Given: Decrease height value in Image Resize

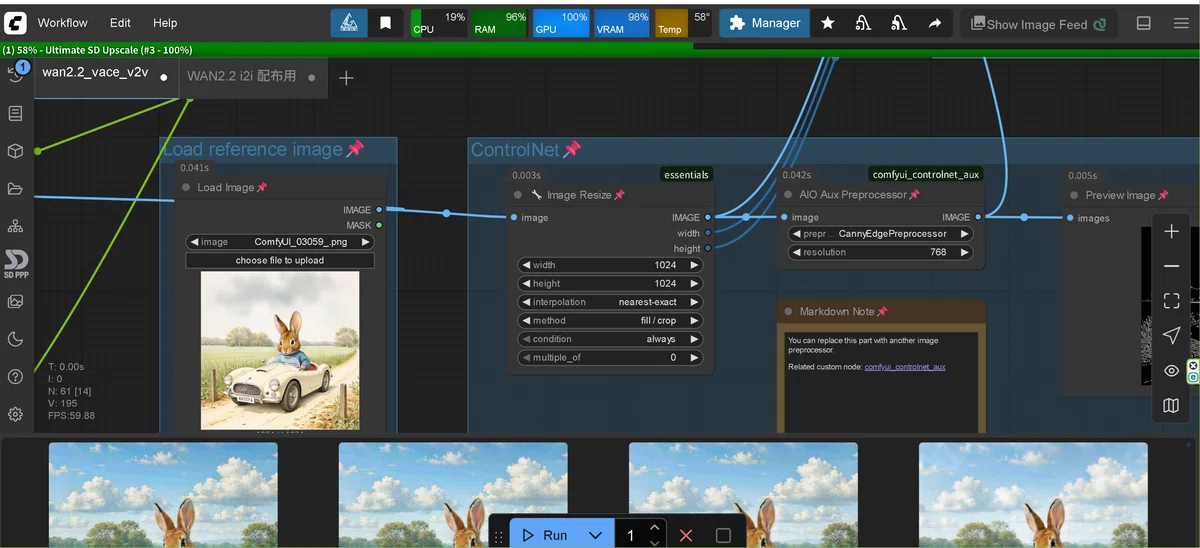Looking at the screenshot, I should pos(526,284).
